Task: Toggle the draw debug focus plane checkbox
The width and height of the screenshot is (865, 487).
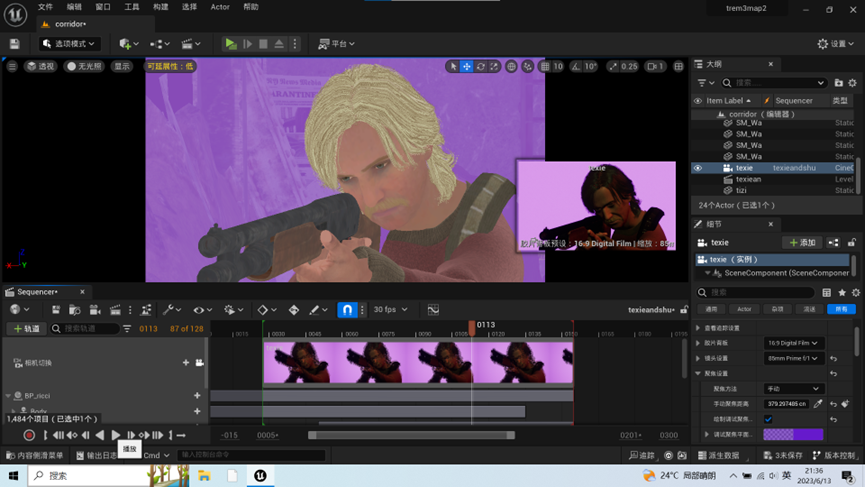Action: tap(768, 419)
